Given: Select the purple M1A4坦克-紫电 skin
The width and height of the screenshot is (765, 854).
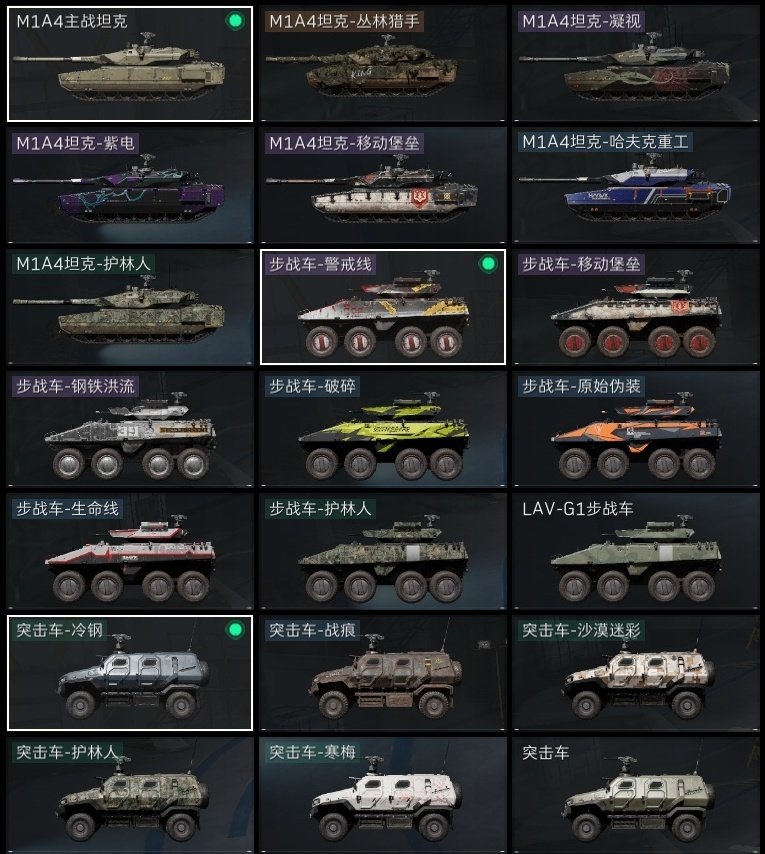Looking at the screenshot, I should [130, 185].
